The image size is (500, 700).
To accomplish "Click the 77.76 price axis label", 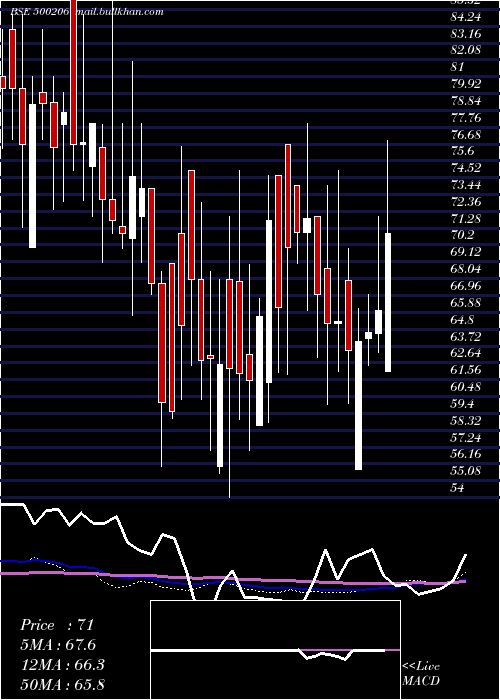I will (466, 118).
